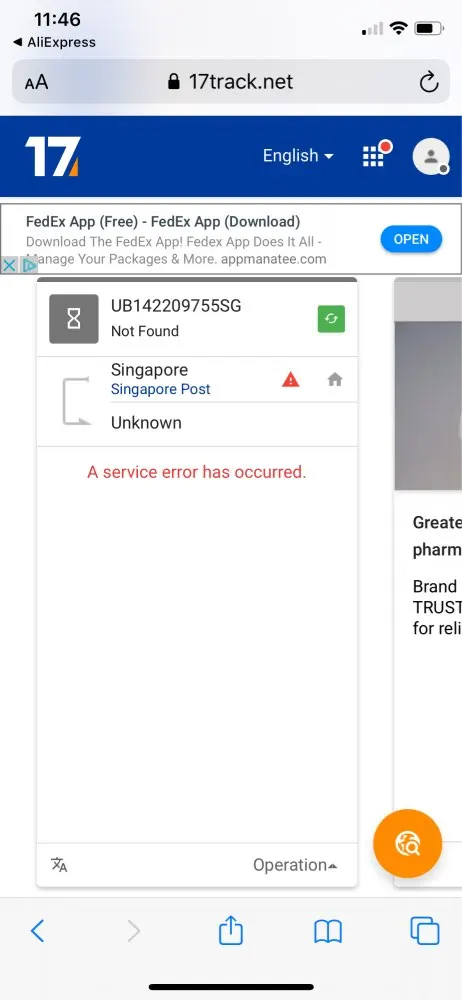Tap the orange floating search button
The image size is (462, 1000).
coord(407,844)
